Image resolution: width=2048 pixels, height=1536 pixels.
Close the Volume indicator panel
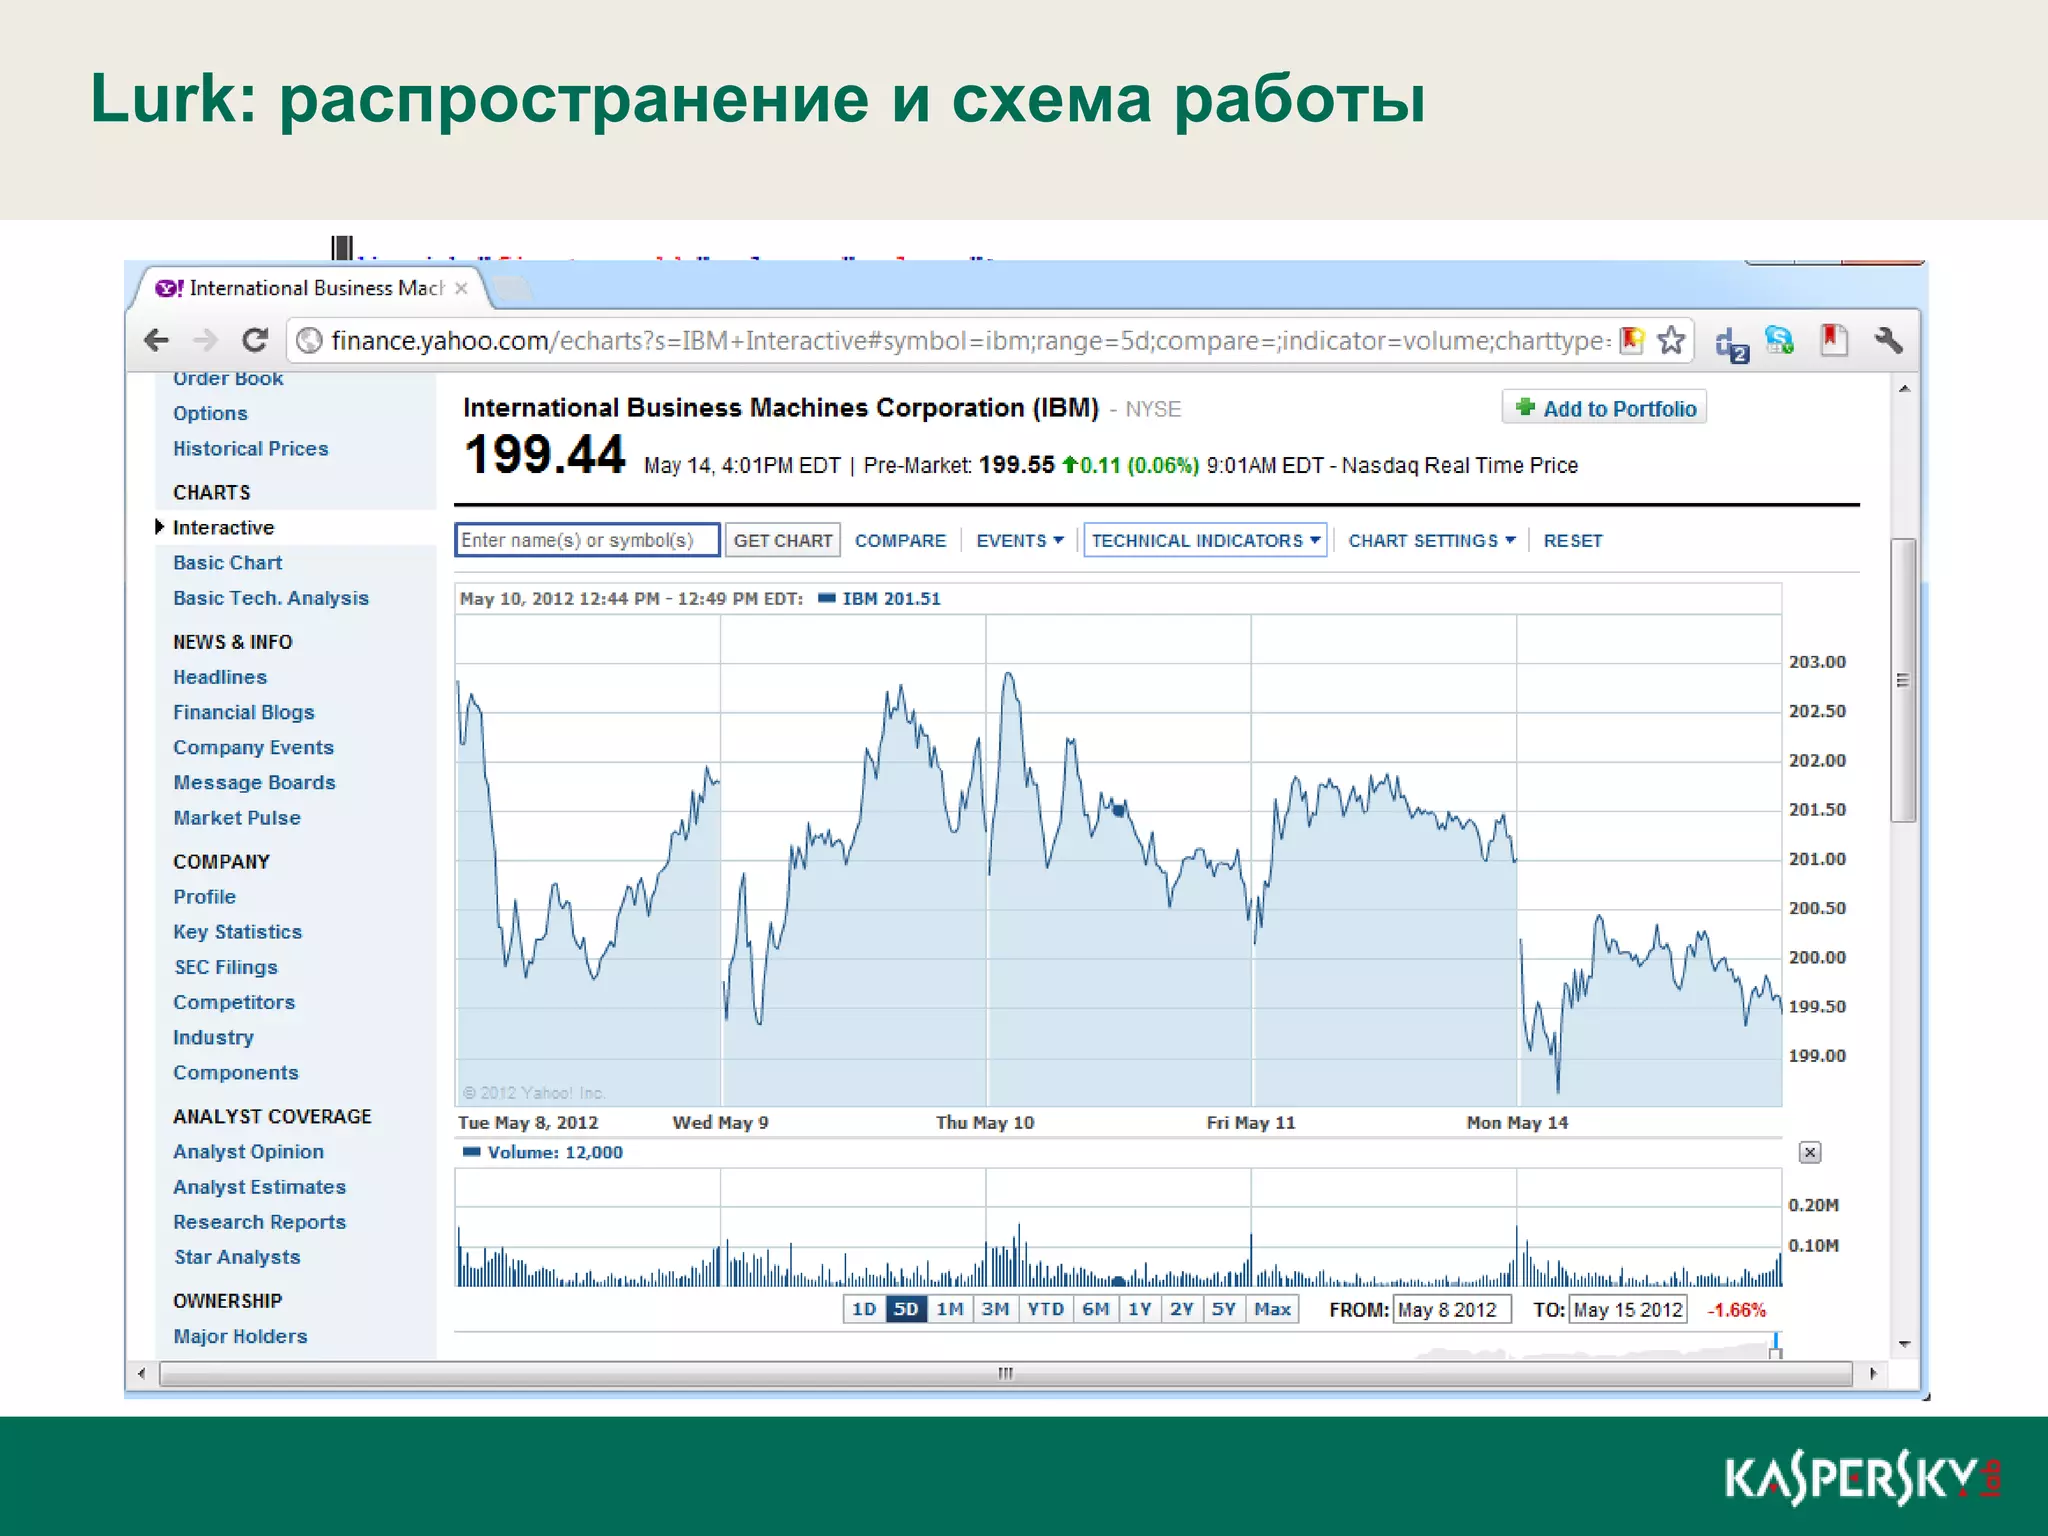(1810, 1152)
